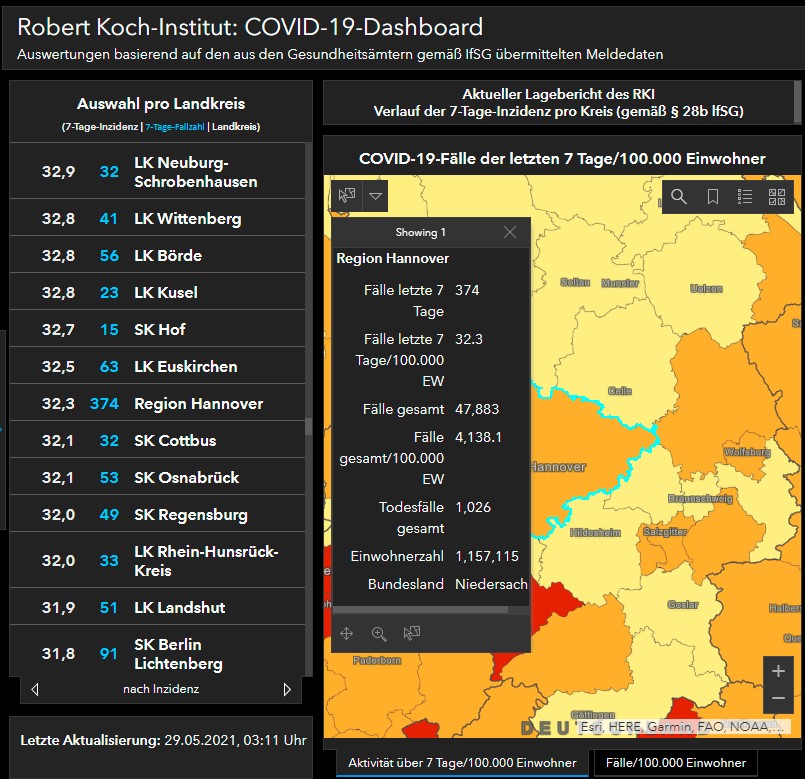The width and height of the screenshot is (805, 779).
Task: Open the select tool dropdown arrow
Action: [375, 196]
